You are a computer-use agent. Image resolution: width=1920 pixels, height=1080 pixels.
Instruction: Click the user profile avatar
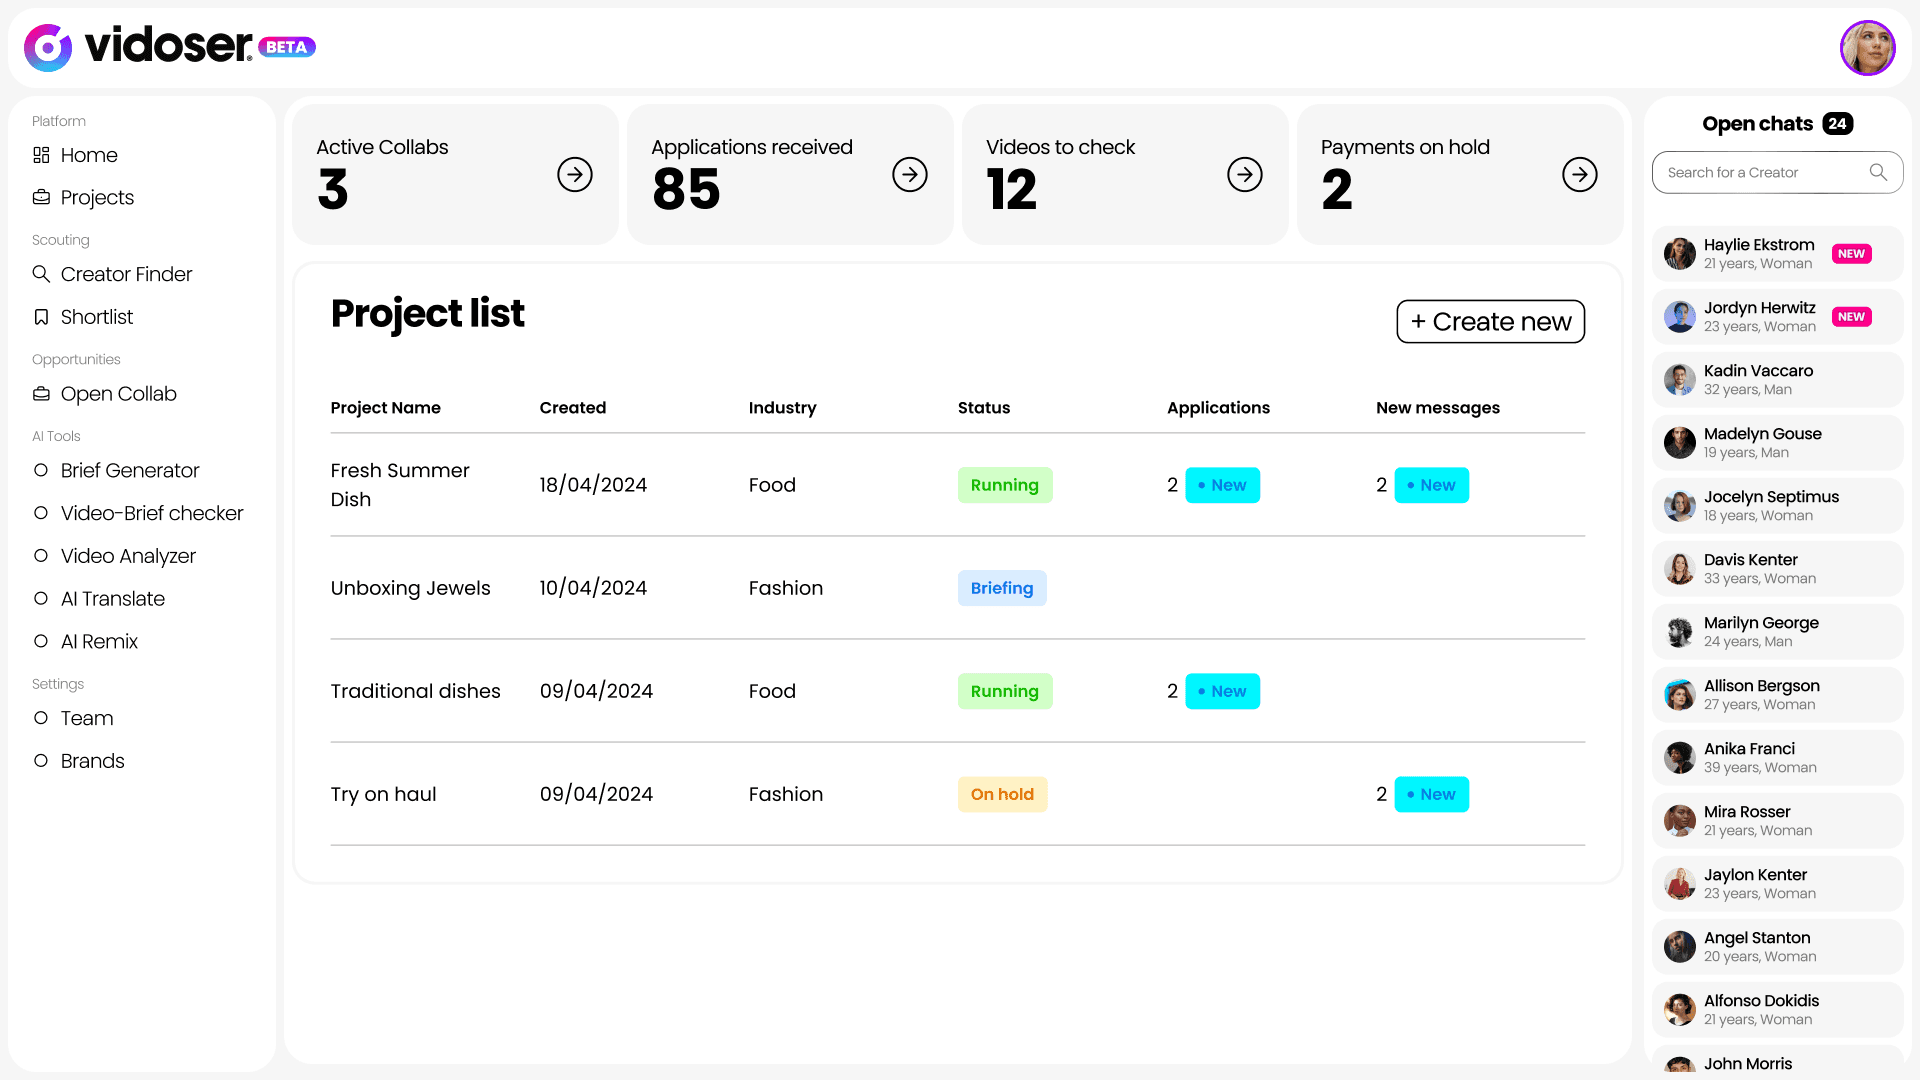coord(1867,48)
